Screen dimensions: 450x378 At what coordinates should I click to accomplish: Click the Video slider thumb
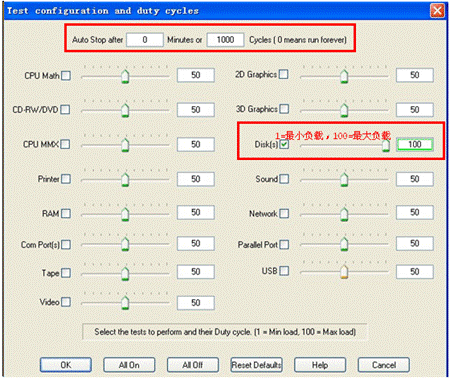(125, 303)
